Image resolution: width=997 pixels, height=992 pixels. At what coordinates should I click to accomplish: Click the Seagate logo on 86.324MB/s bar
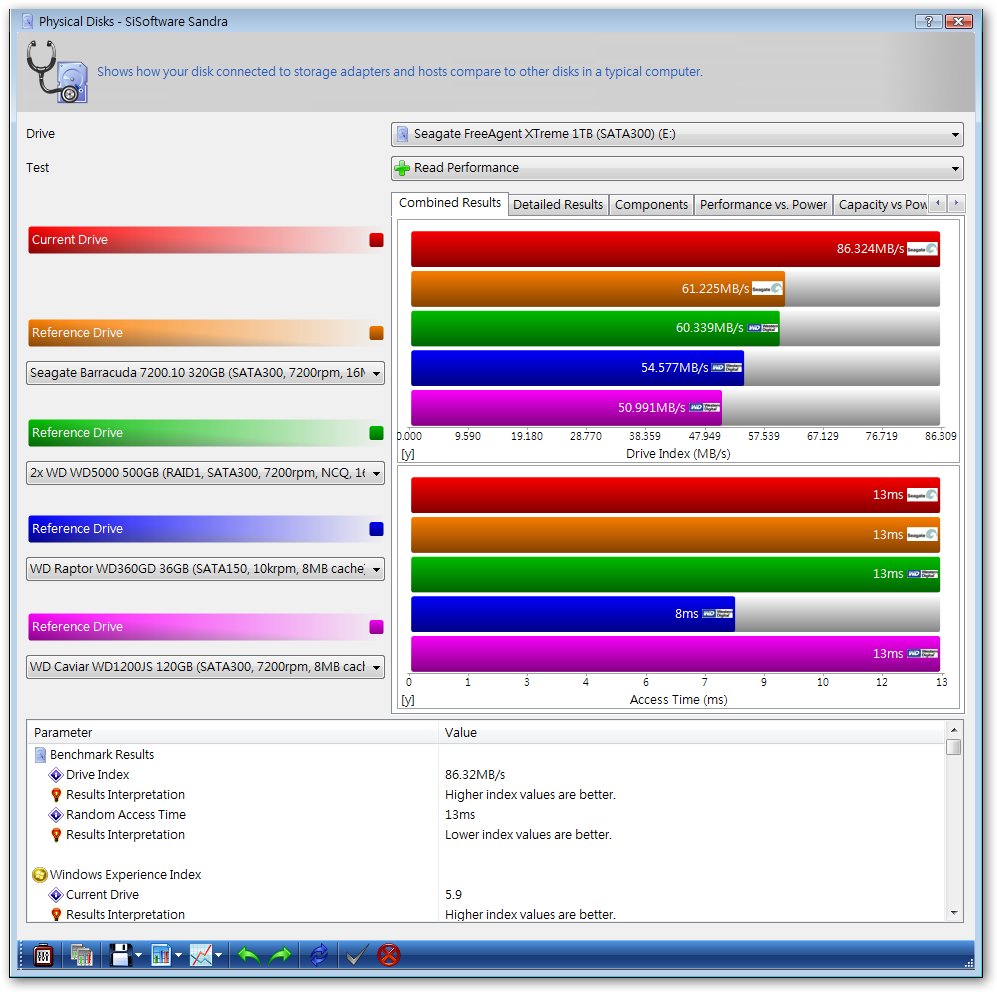pos(922,249)
